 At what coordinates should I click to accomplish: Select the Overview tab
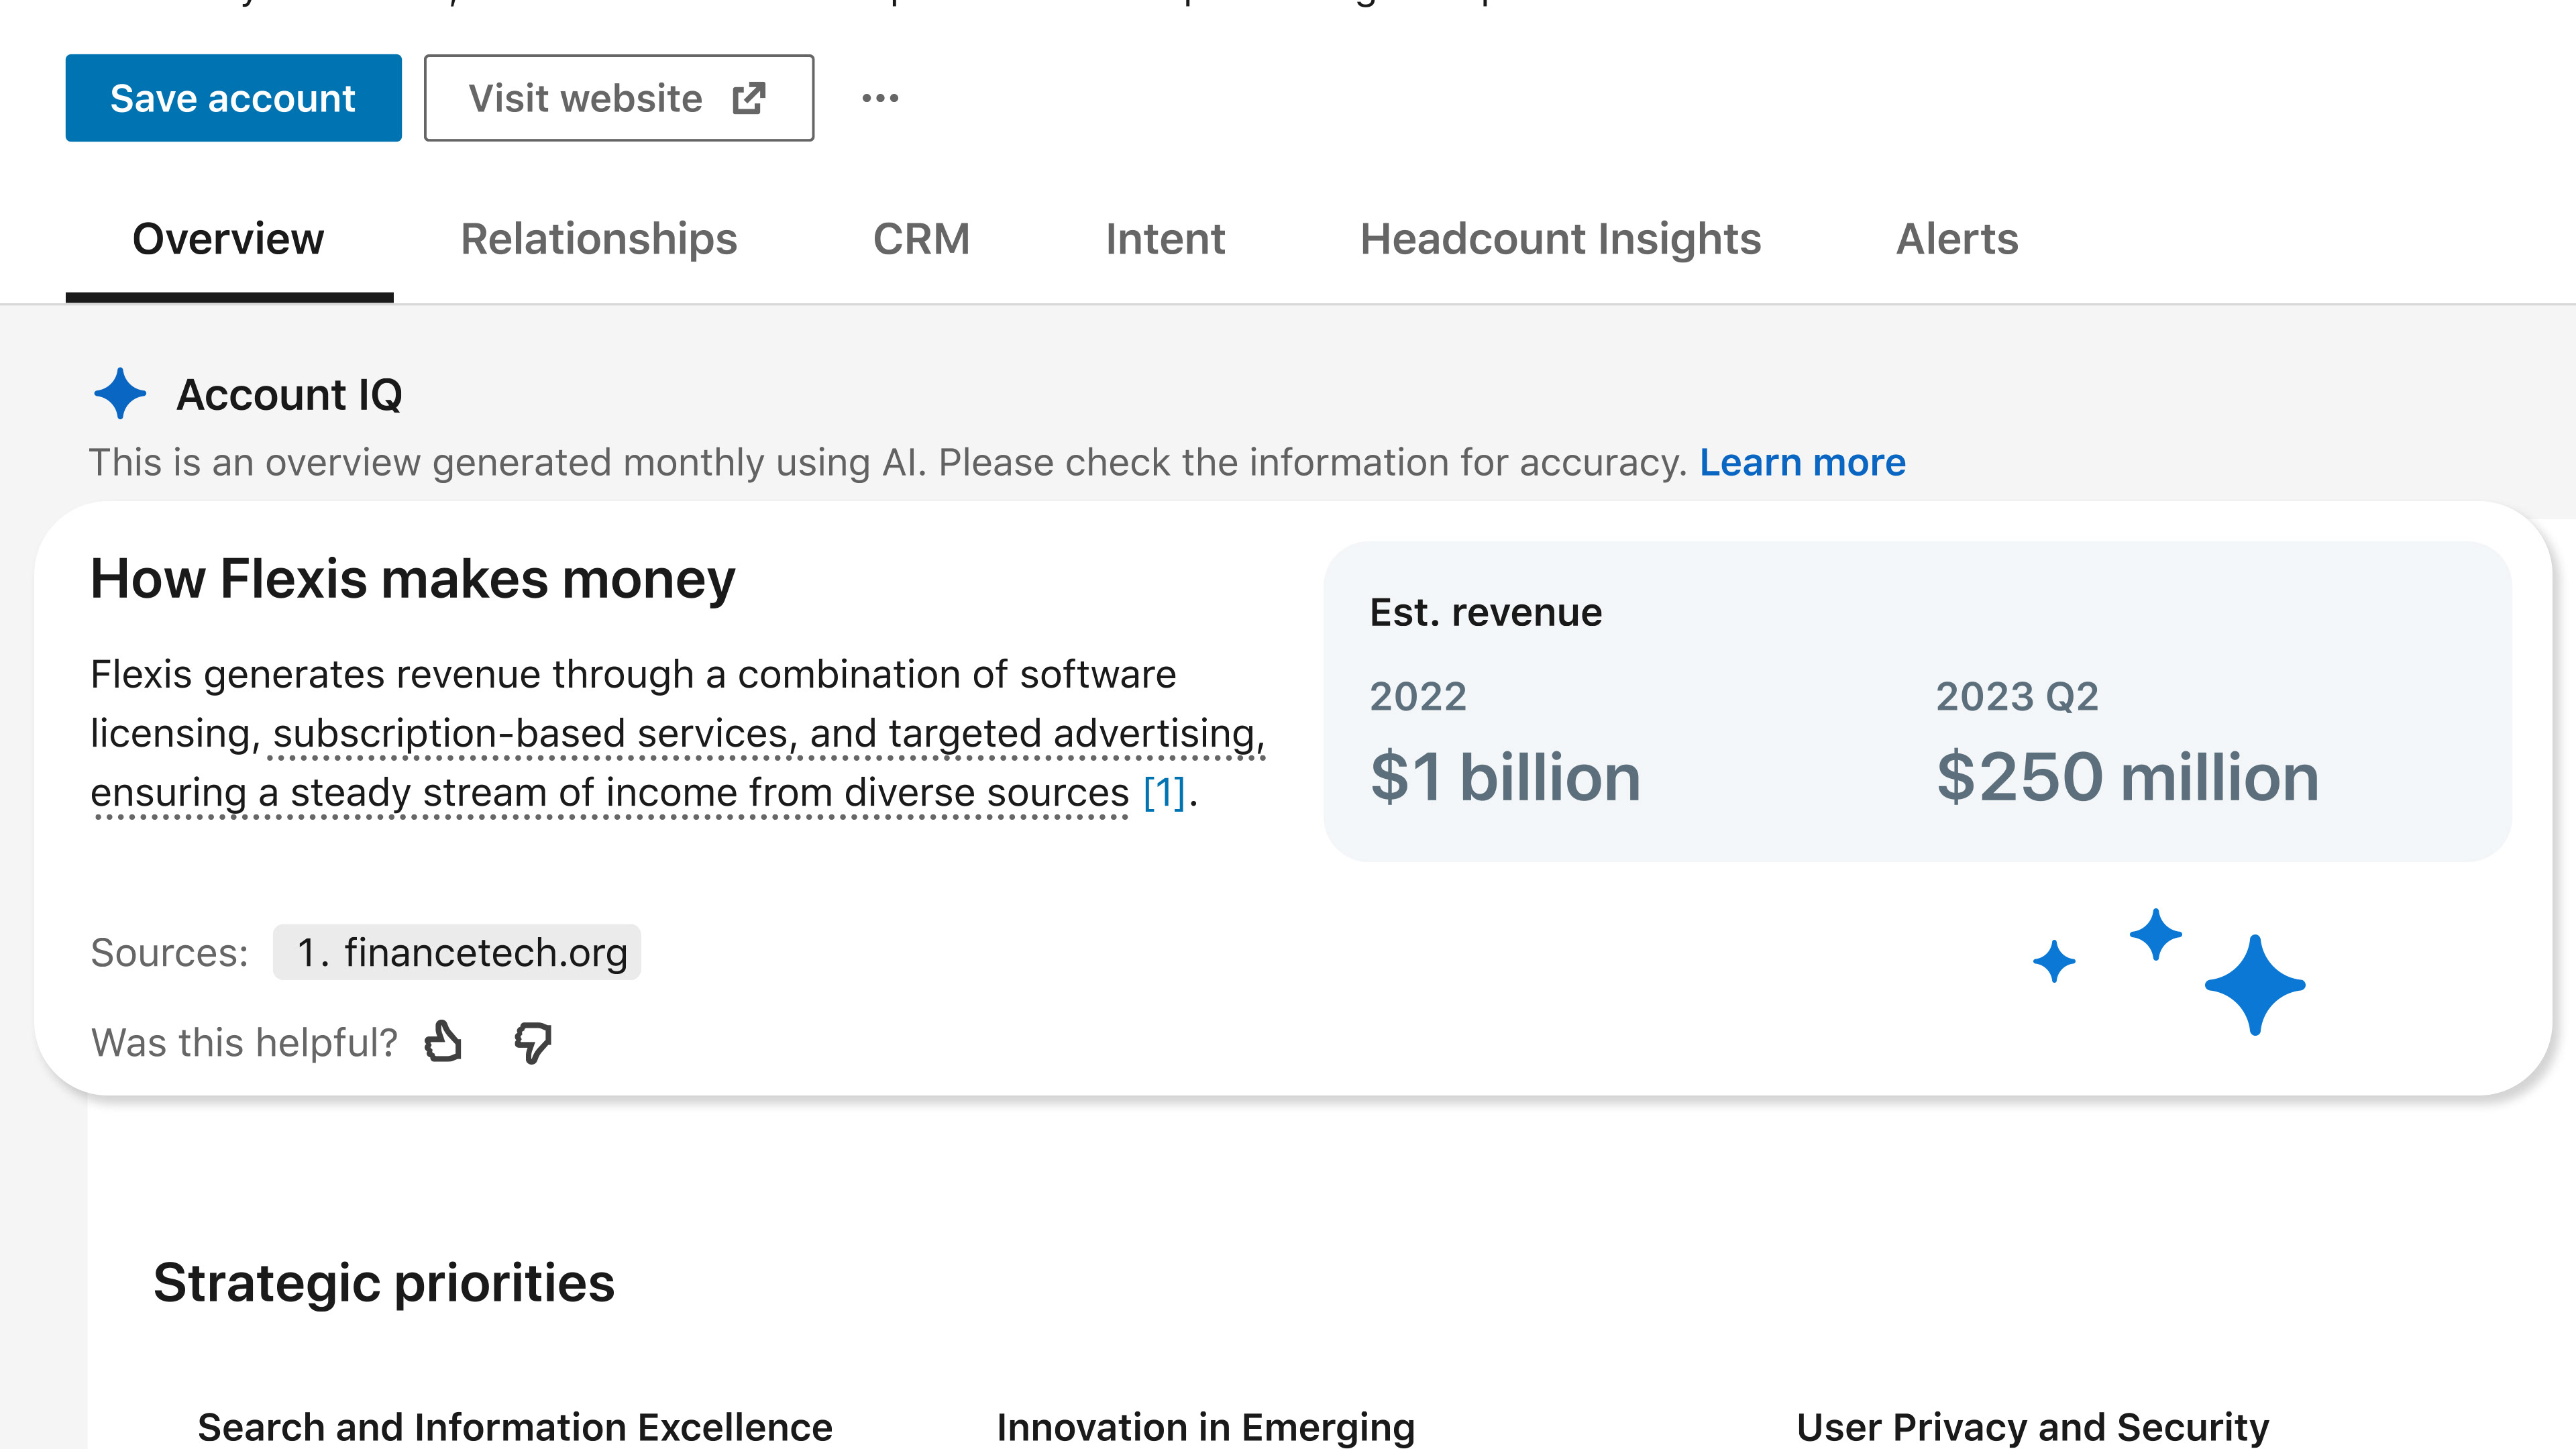click(228, 239)
